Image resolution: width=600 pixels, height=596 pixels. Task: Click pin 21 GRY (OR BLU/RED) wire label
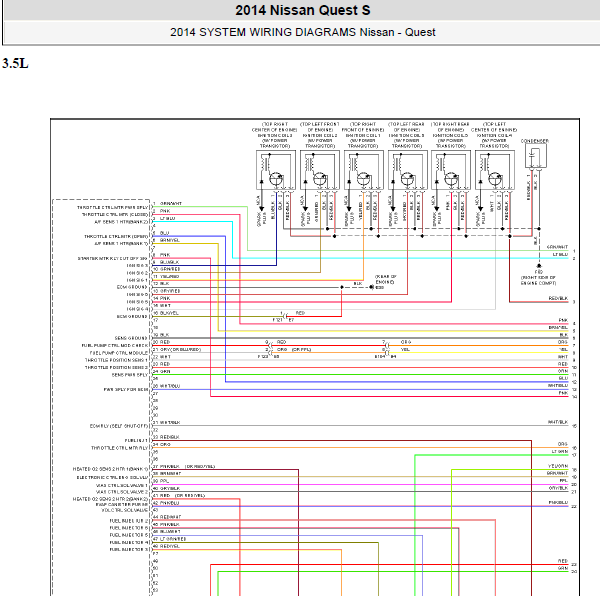(x=180, y=349)
